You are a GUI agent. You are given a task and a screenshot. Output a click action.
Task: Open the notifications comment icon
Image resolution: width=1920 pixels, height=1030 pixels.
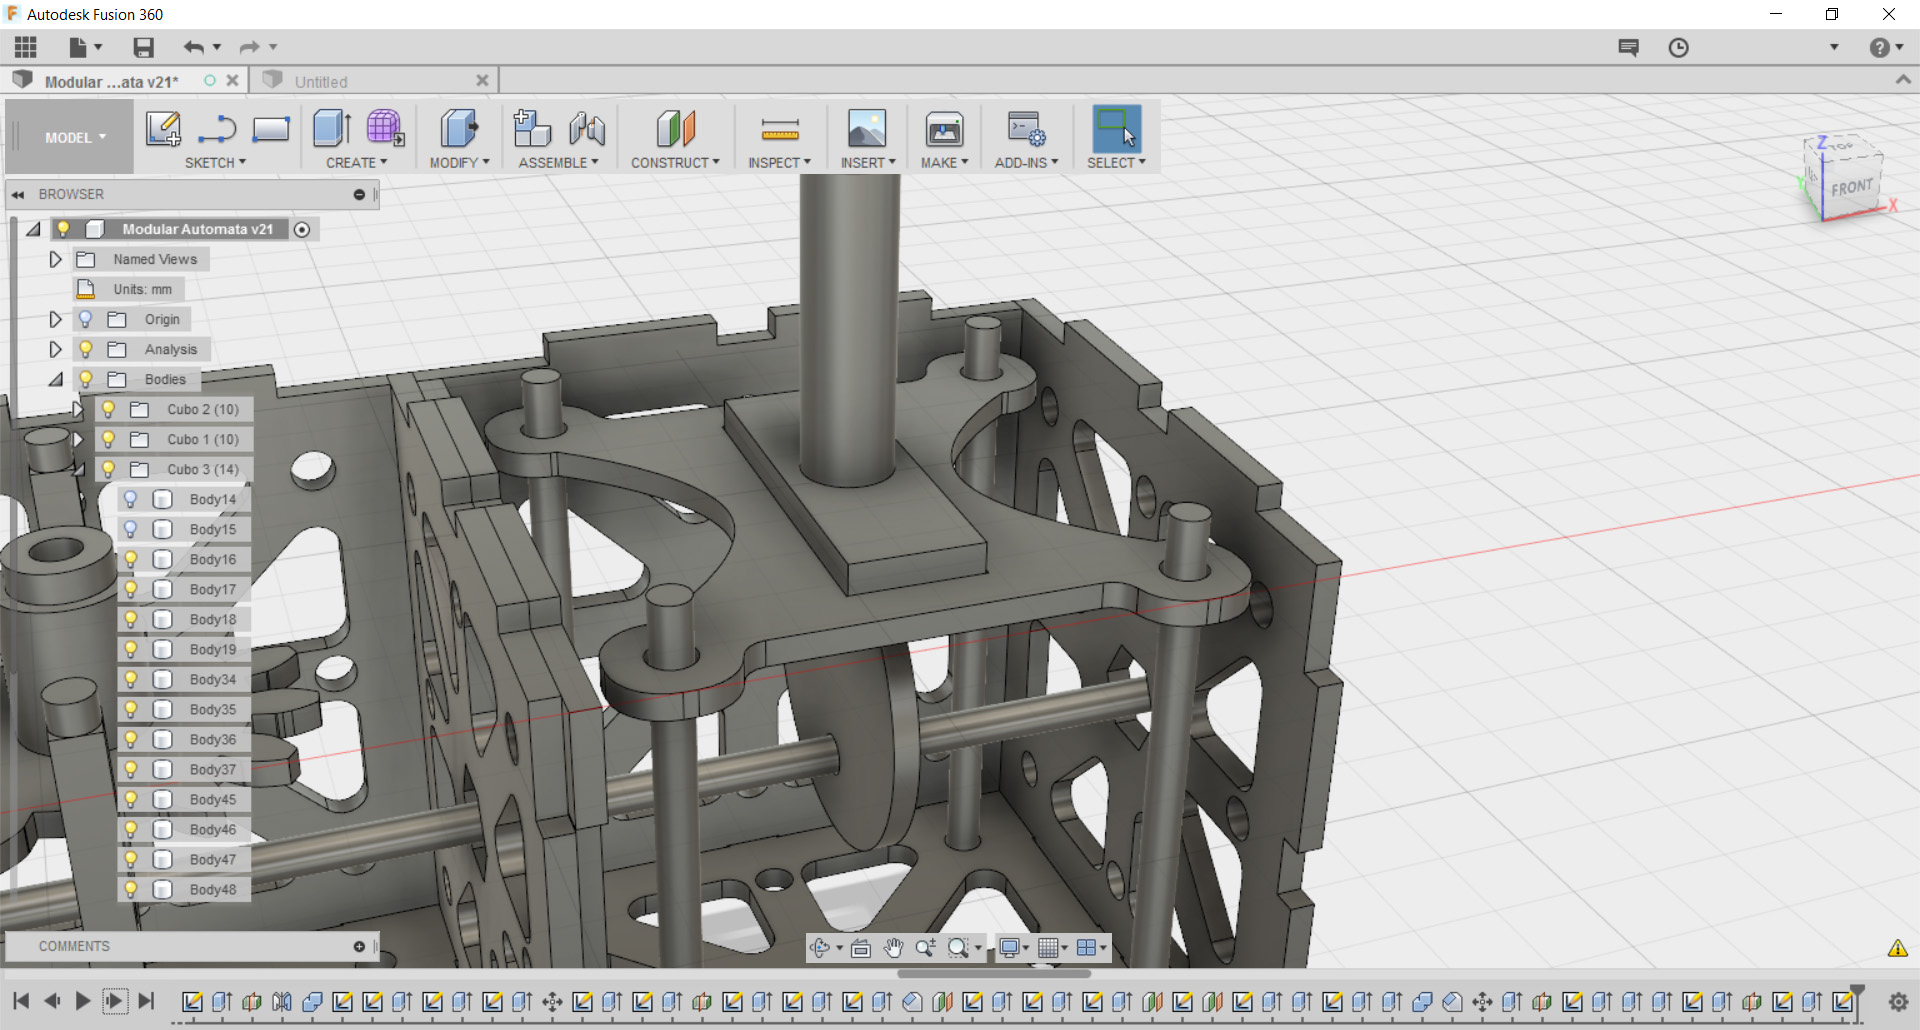(x=1629, y=47)
